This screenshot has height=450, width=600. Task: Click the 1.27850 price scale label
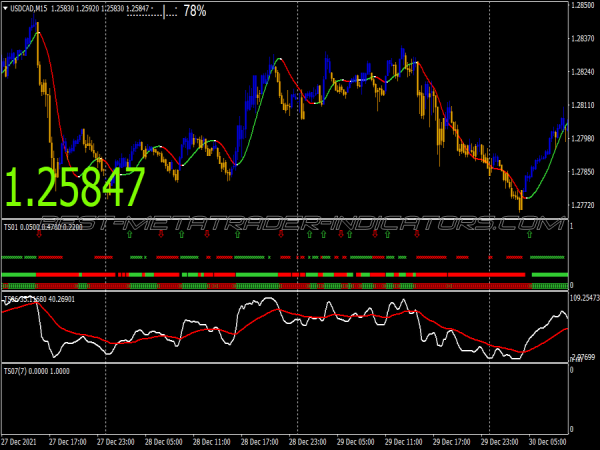point(582,172)
